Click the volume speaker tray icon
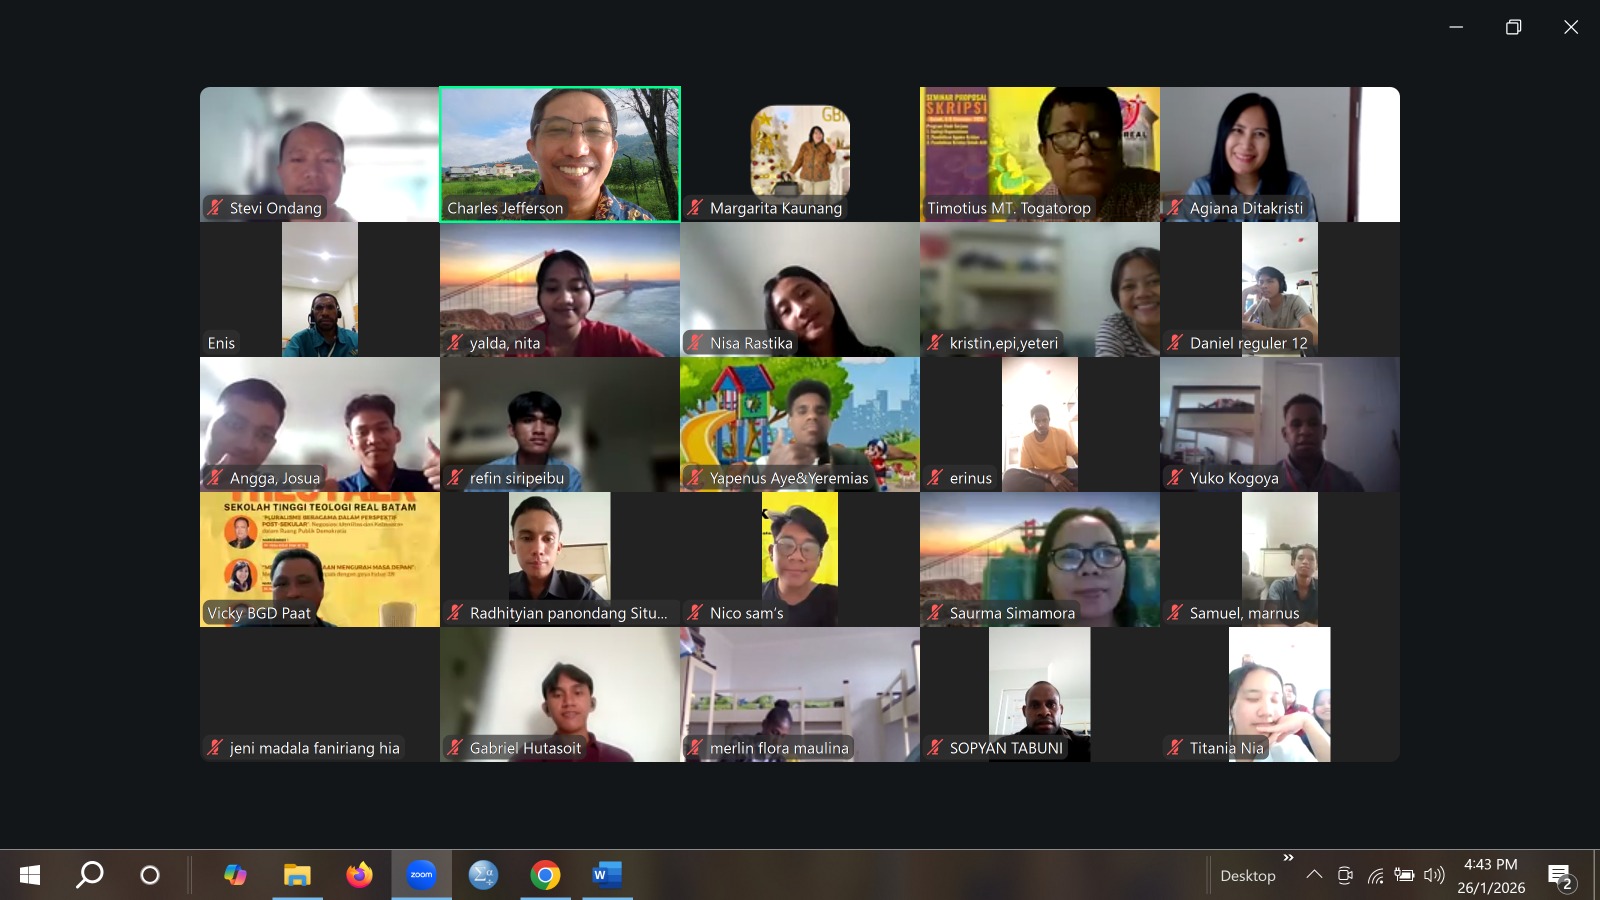Screen dimensions: 1600x900 pyautogui.click(x=1434, y=875)
